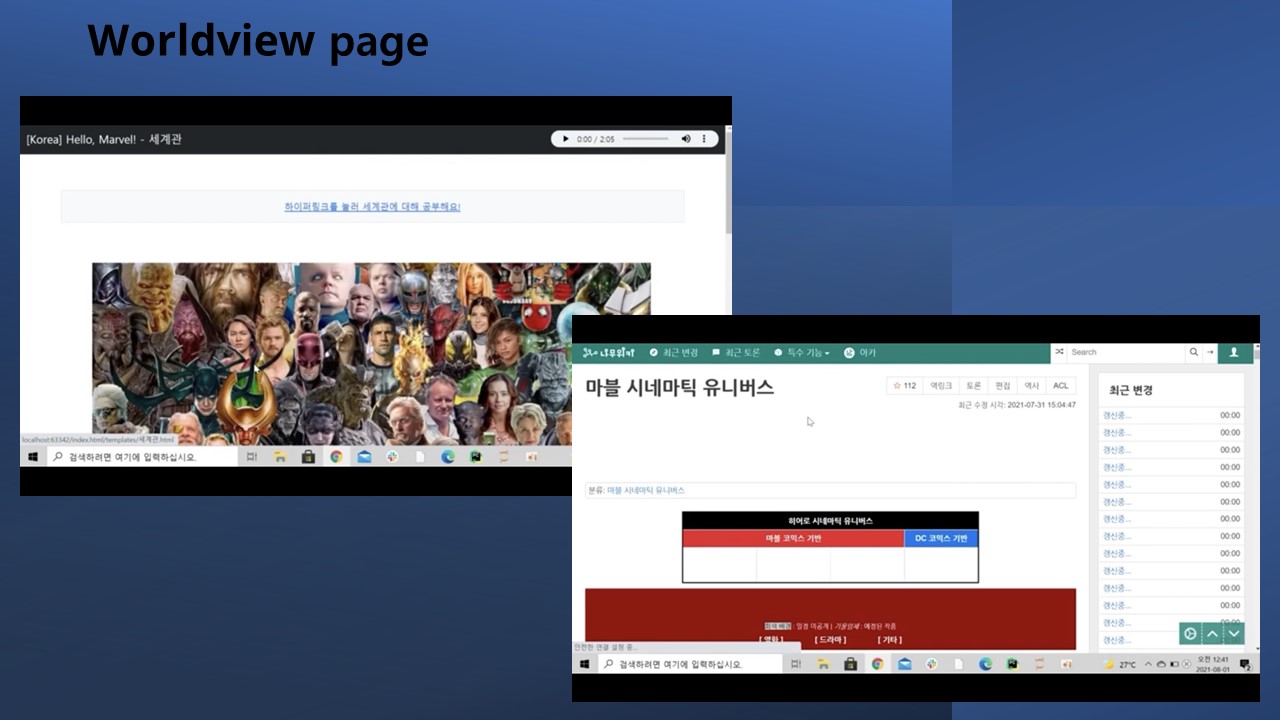Click the green scroll-up arrow button
1280x720 pixels.
pyautogui.click(x=1212, y=633)
